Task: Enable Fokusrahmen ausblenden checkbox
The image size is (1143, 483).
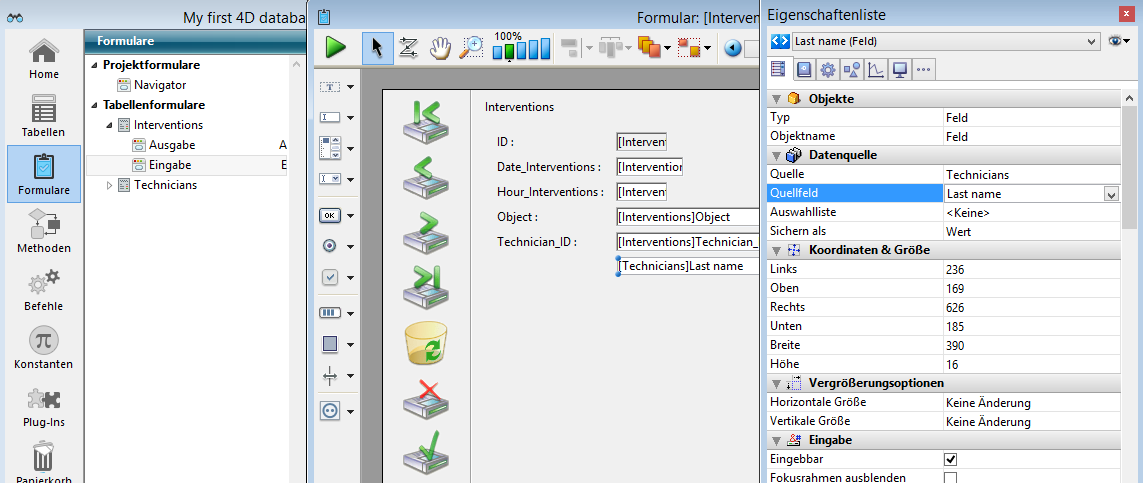Action: 951,477
